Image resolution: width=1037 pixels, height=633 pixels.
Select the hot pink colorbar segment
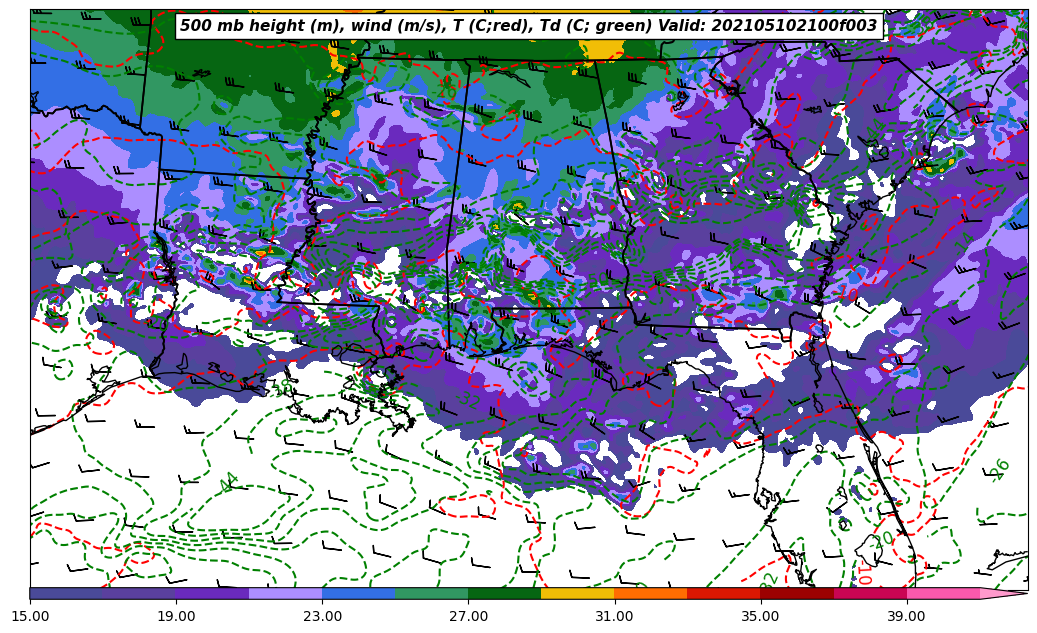pyautogui.click(x=943, y=593)
